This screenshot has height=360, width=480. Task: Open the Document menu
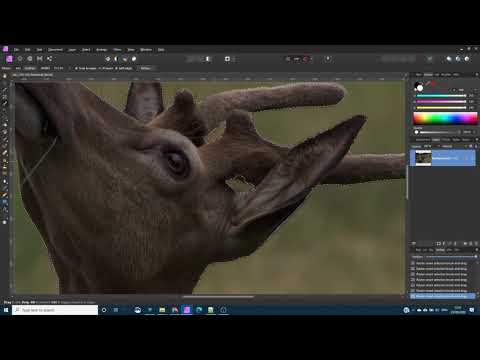tap(55, 50)
